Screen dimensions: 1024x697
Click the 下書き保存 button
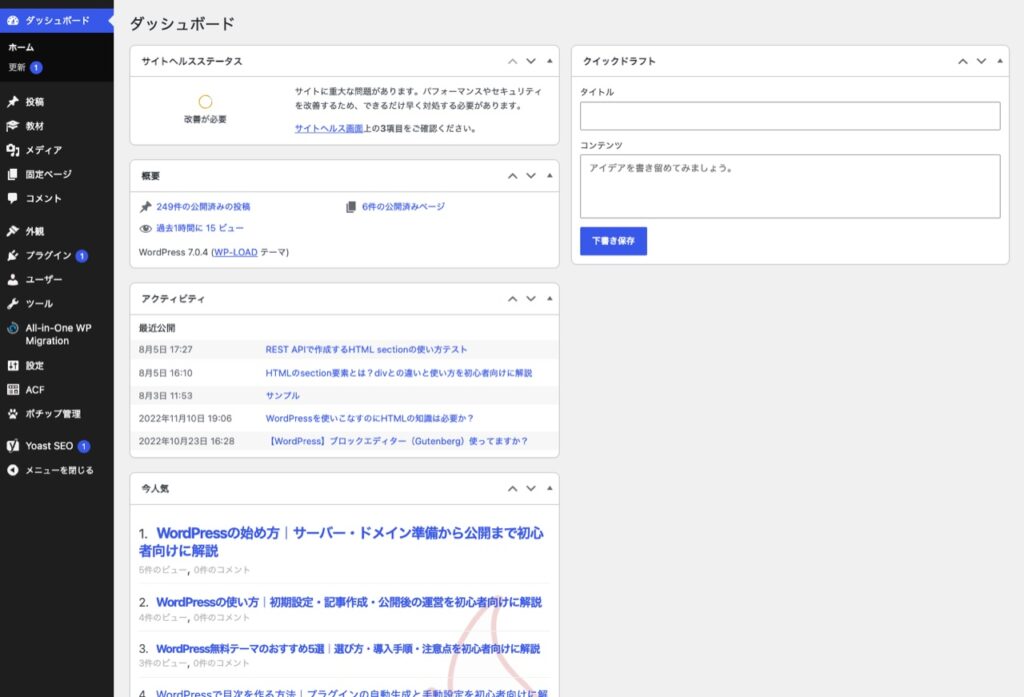613,241
